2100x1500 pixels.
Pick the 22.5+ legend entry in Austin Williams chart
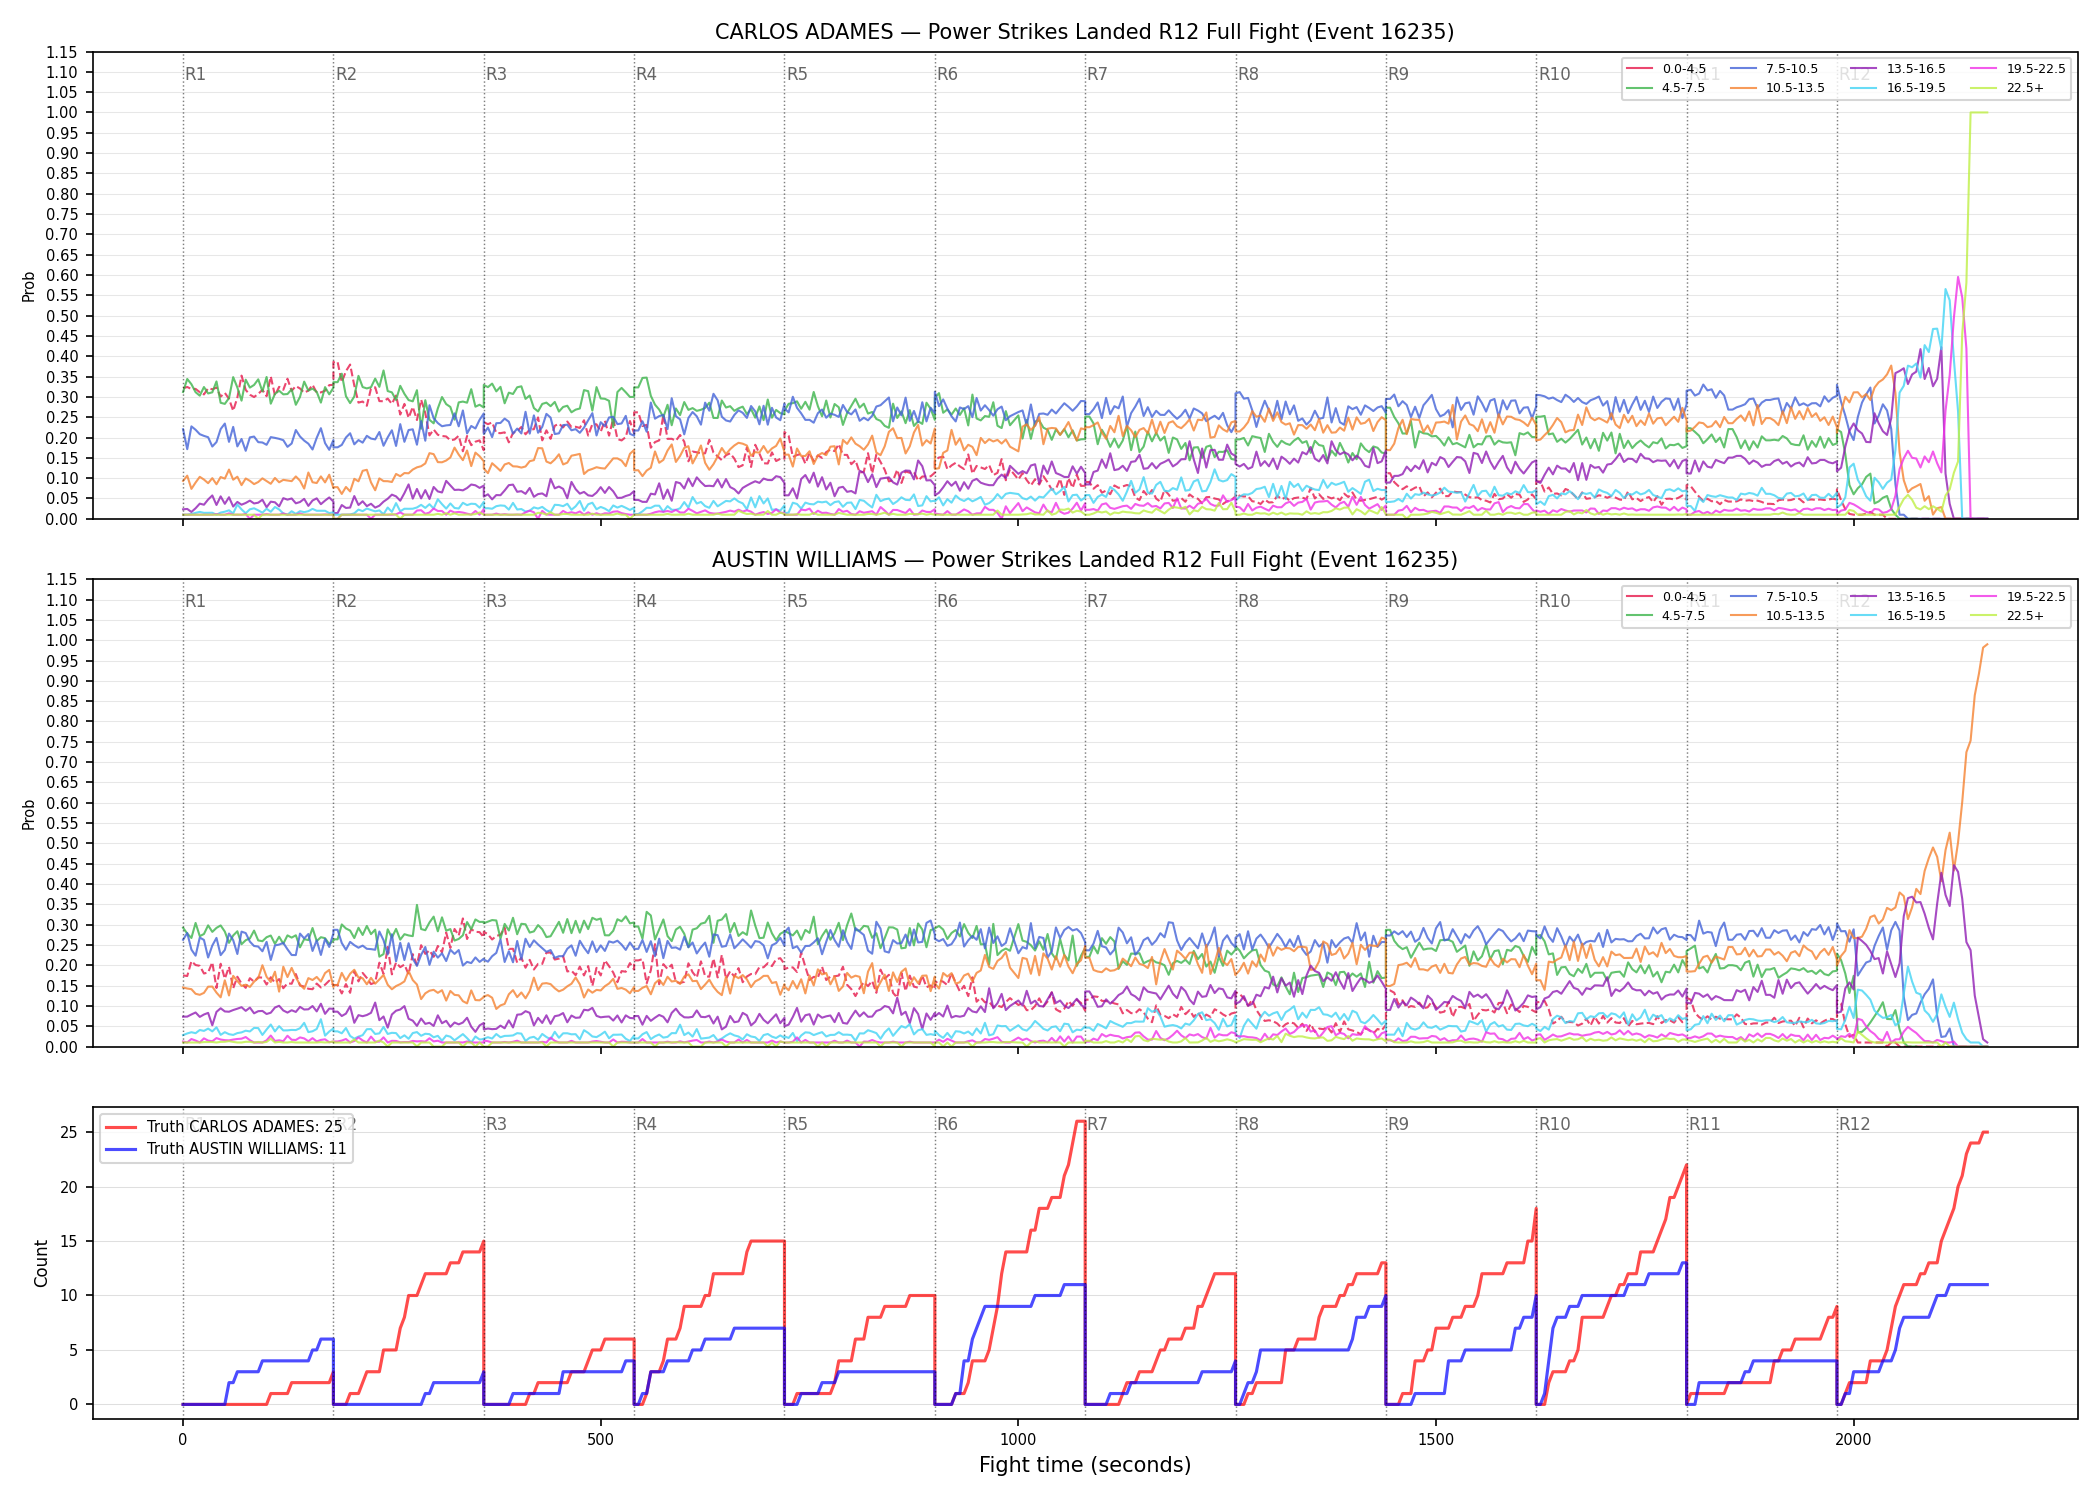click(2007, 616)
